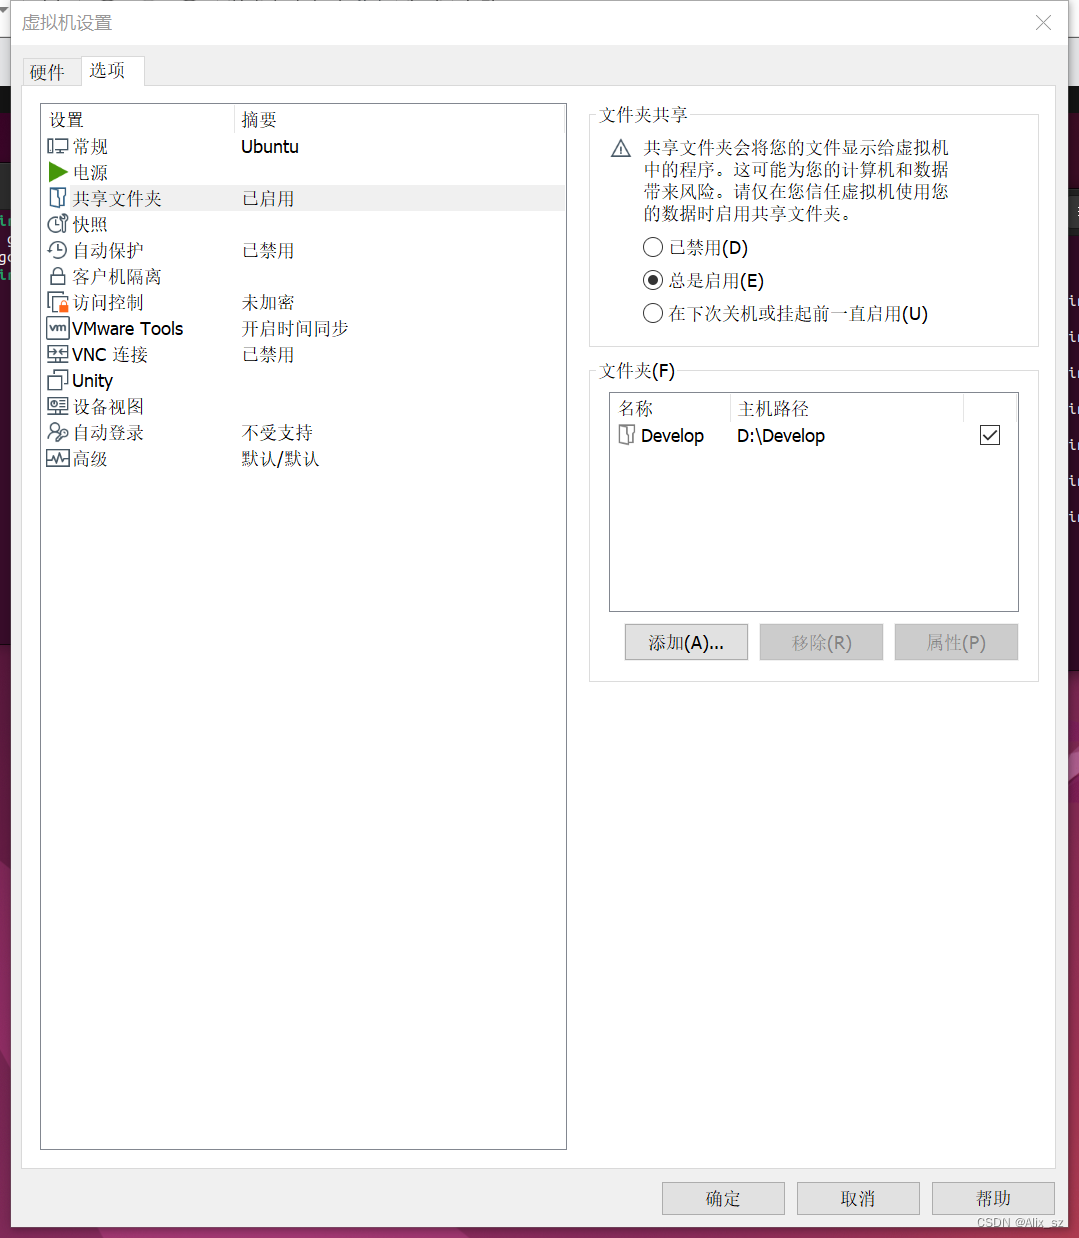The image size is (1079, 1238).
Task: Click the 高级 advanced icon
Action: coord(58,458)
